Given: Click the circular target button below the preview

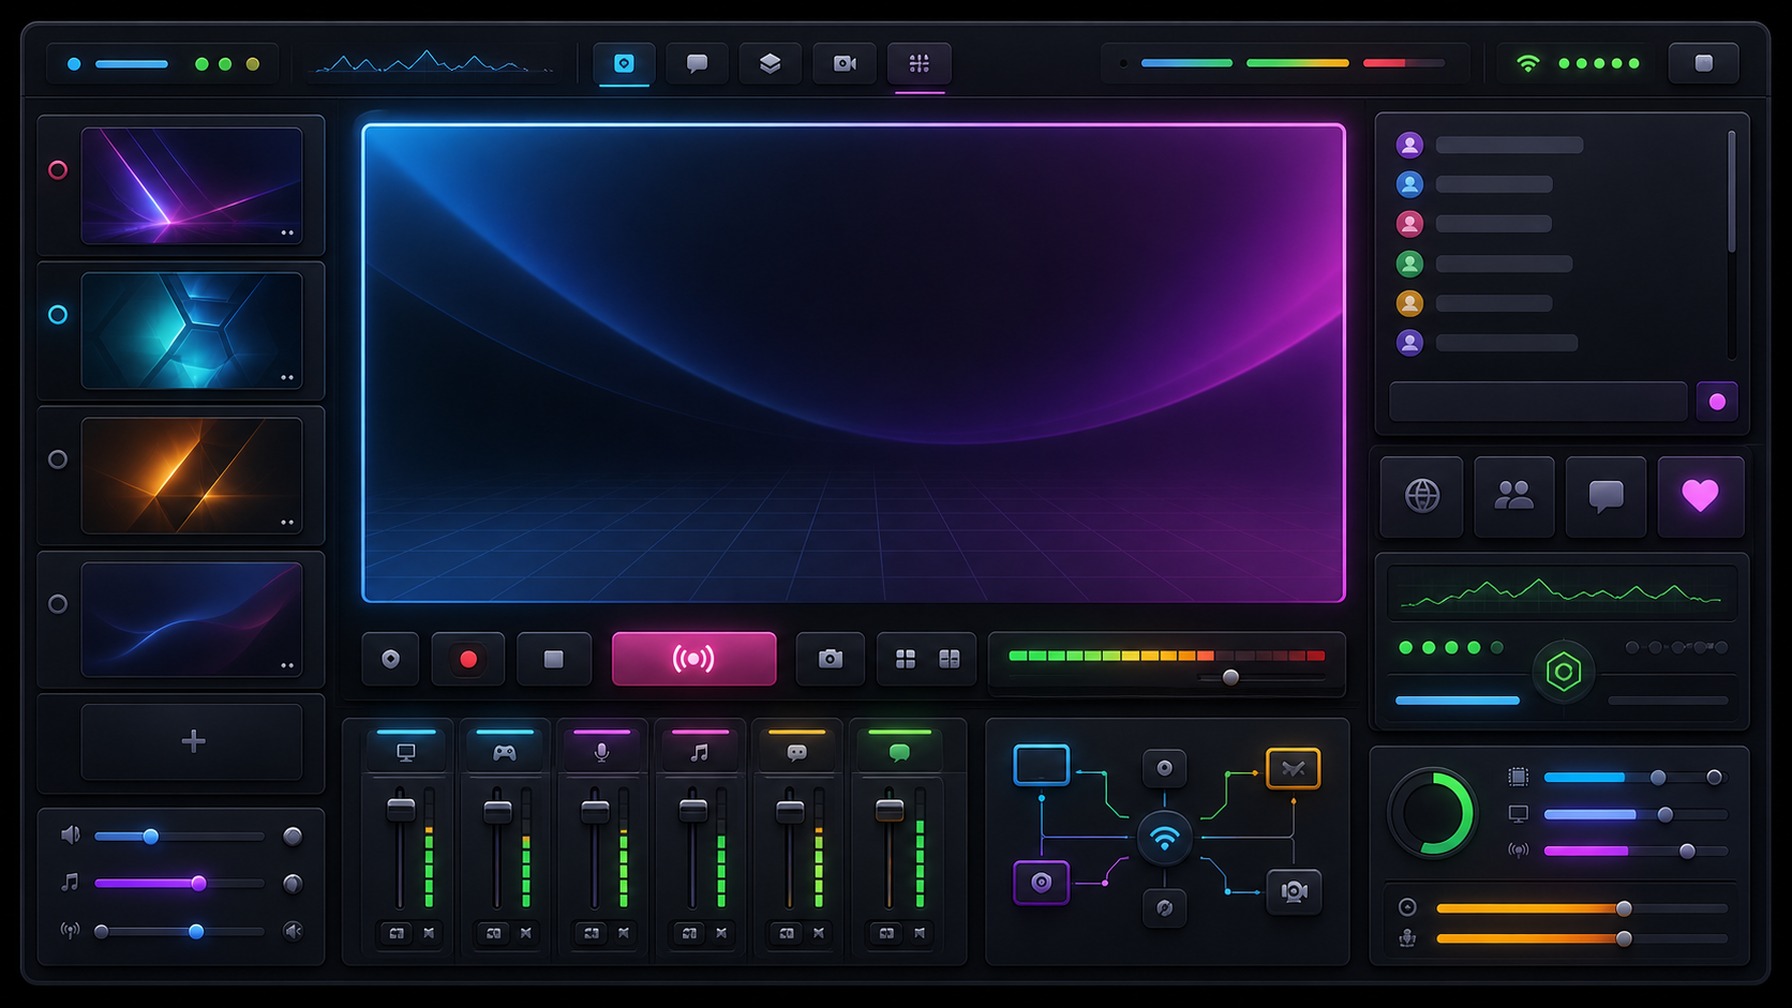Looking at the screenshot, I should click(x=390, y=659).
